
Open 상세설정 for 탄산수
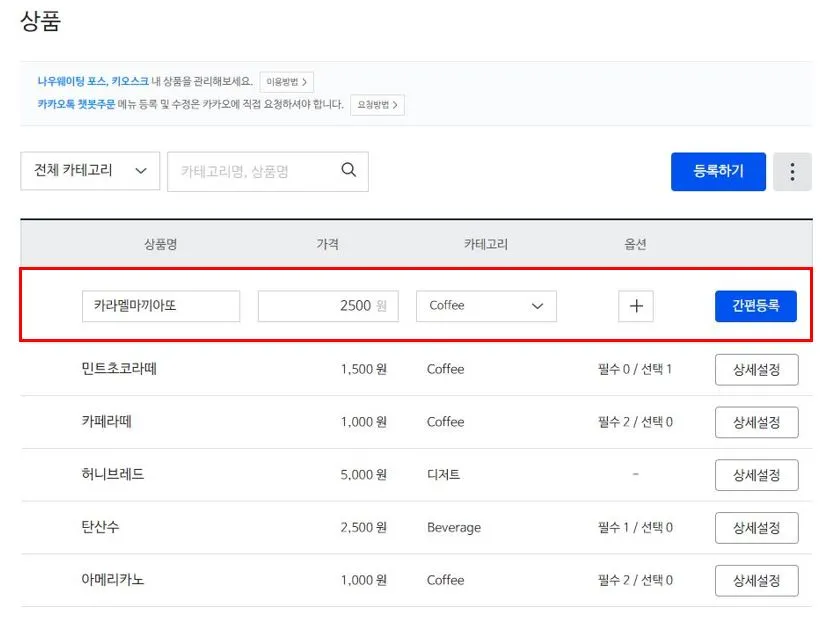point(757,527)
